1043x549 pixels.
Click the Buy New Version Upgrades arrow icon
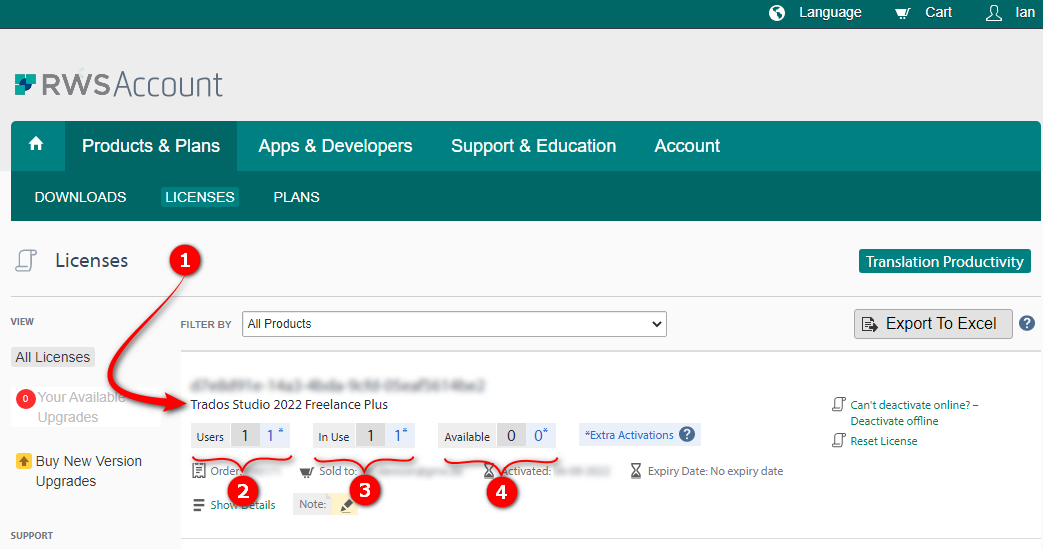coord(24,461)
